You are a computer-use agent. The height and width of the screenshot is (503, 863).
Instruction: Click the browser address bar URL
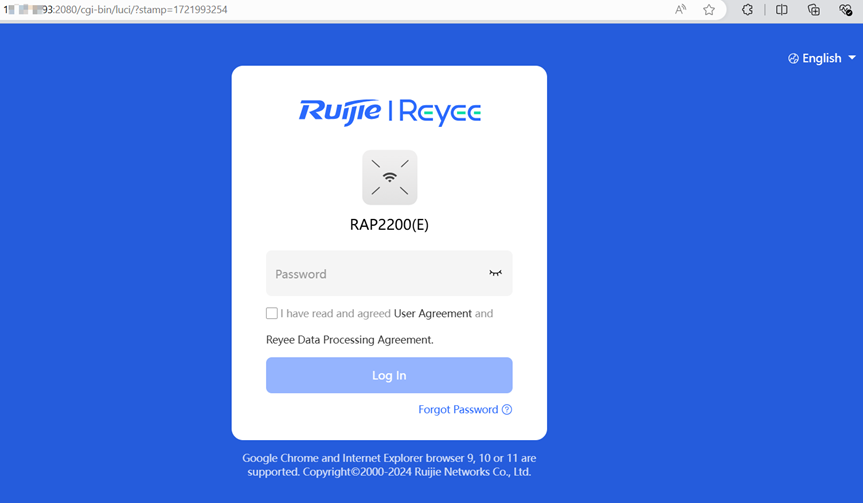pos(116,9)
